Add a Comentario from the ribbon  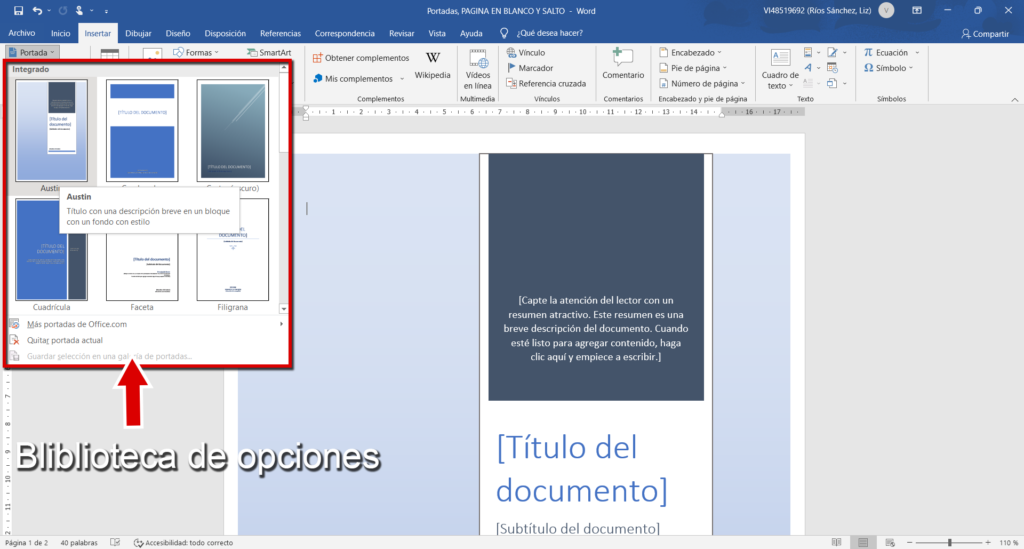tap(623, 64)
